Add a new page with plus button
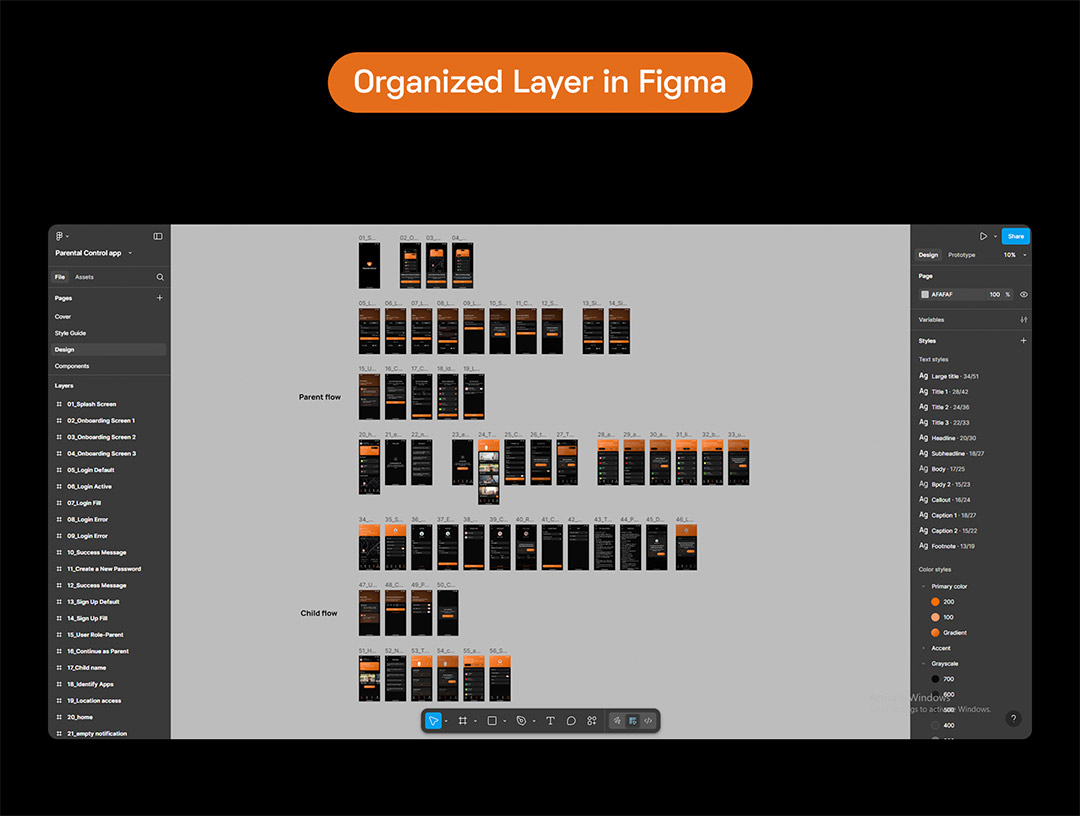The image size is (1080, 816). (x=160, y=298)
